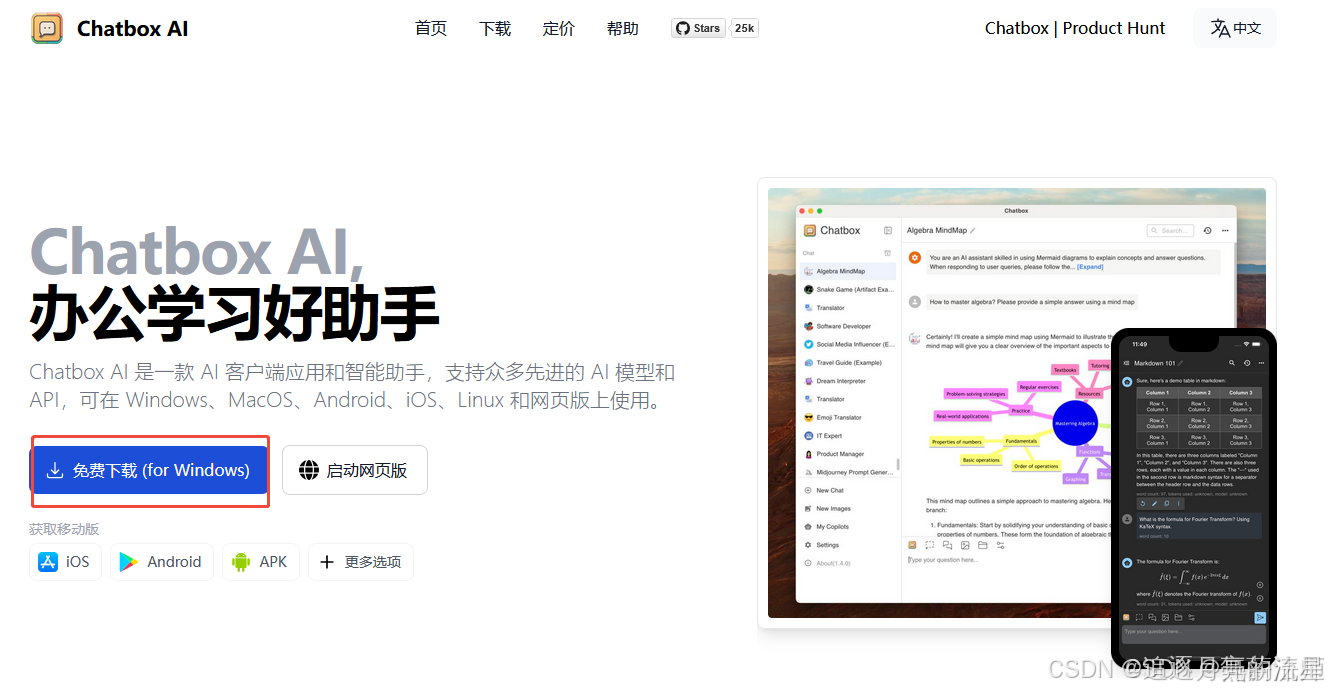The height and width of the screenshot is (691, 1328).
Task: Select the 帮助 help menu item
Action: (623, 28)
